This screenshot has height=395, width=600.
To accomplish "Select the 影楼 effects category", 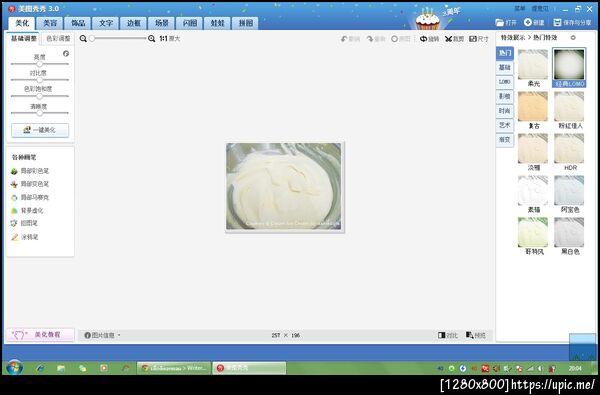I will (x=505, y=96).
